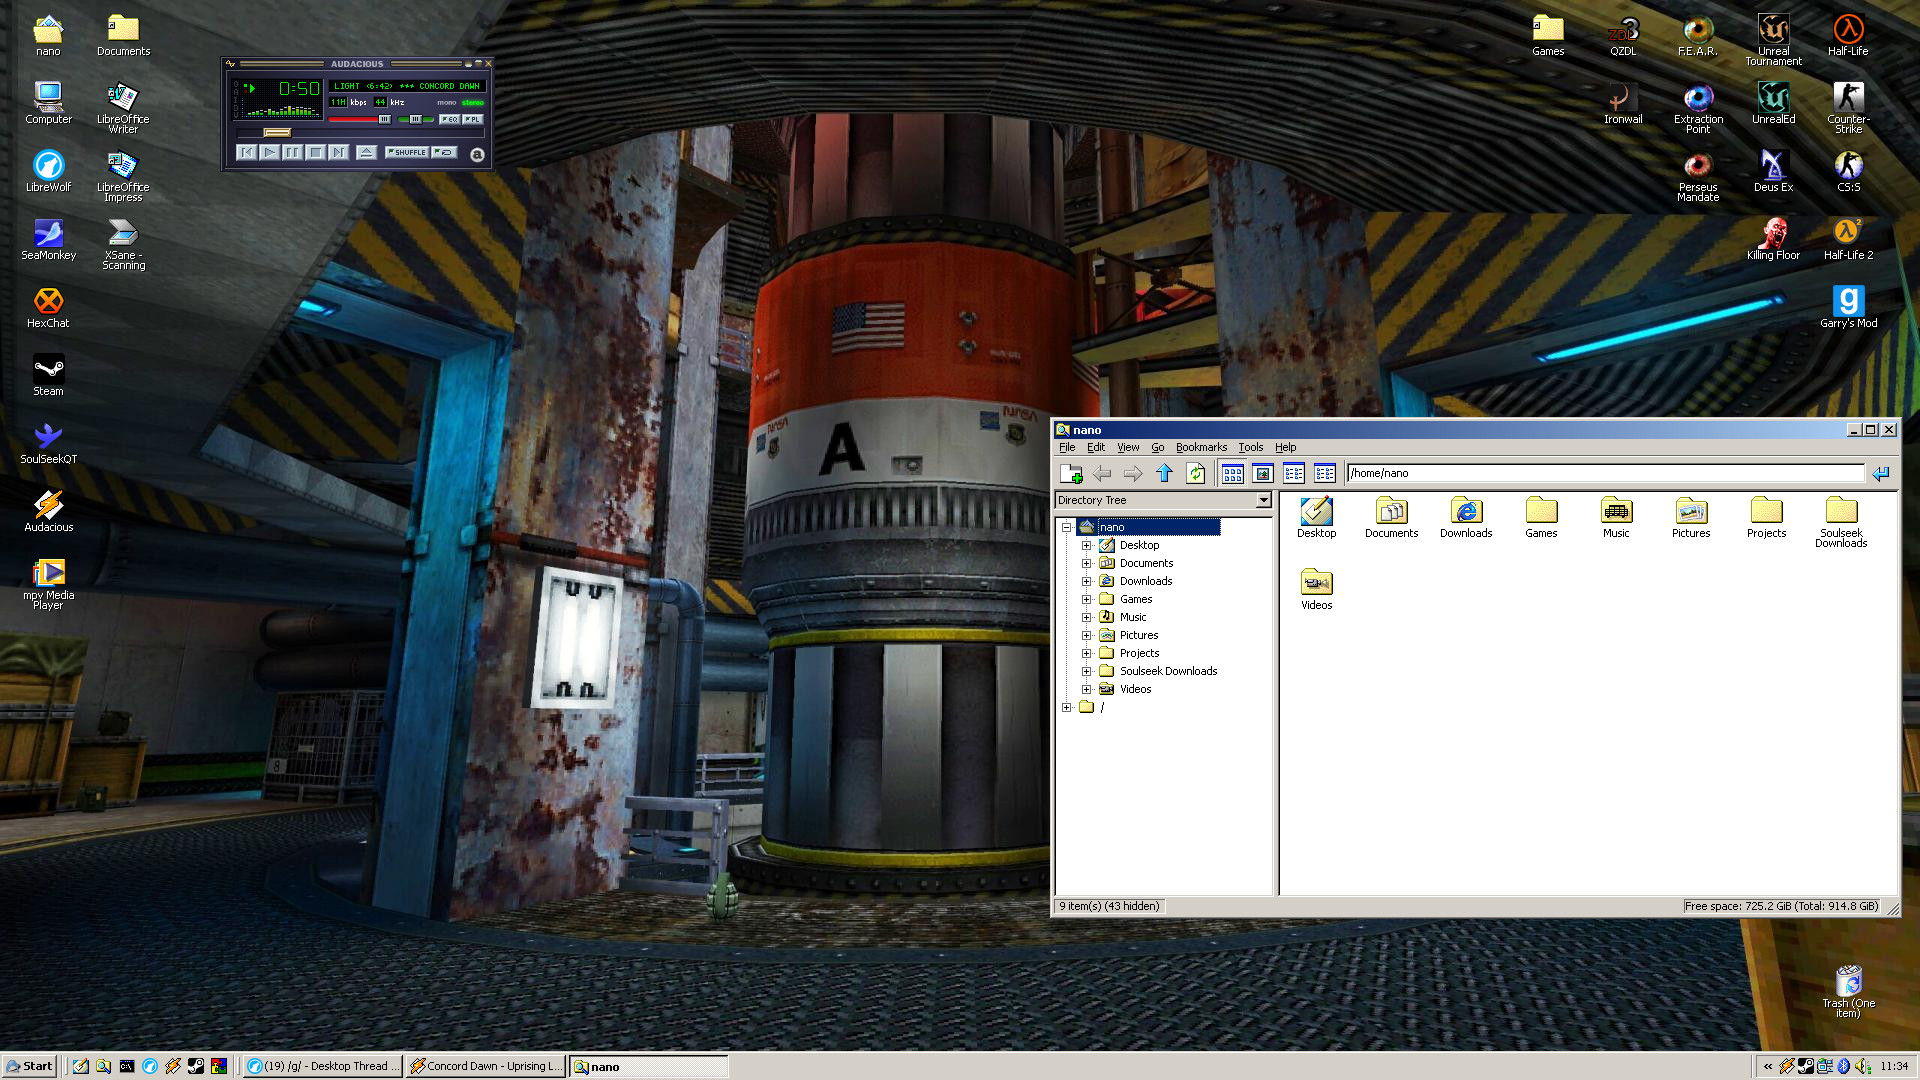Open the Trash desktop icon

pos(1848,992)
